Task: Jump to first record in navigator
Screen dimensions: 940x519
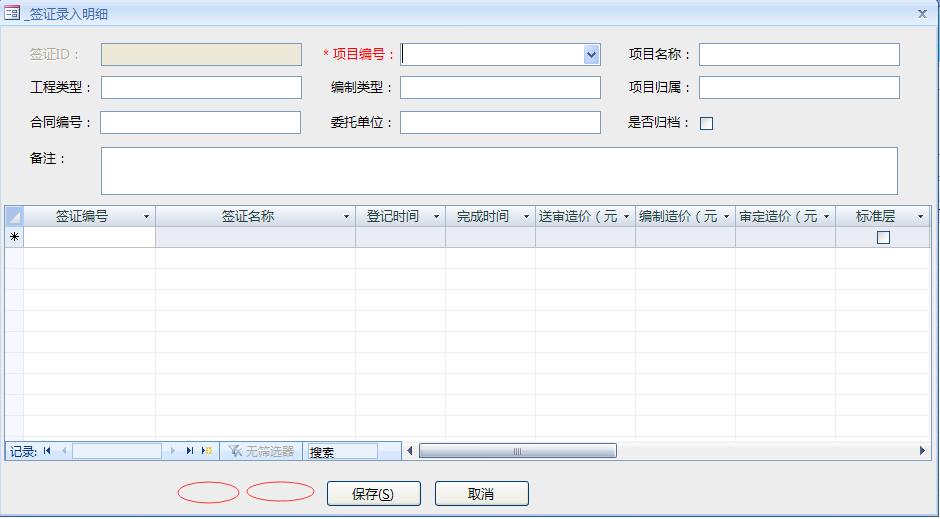Action: click(47, 451)
